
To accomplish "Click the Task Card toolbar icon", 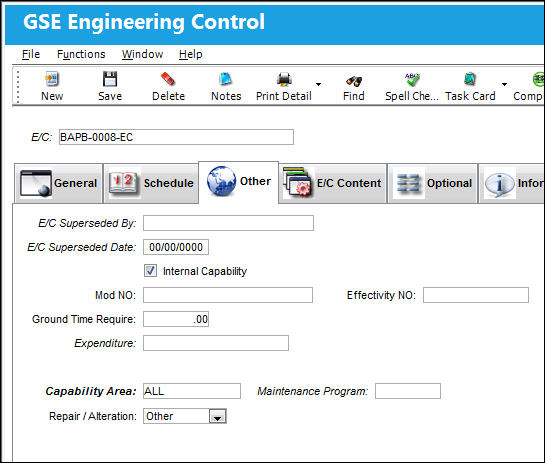I will [470, 79].
